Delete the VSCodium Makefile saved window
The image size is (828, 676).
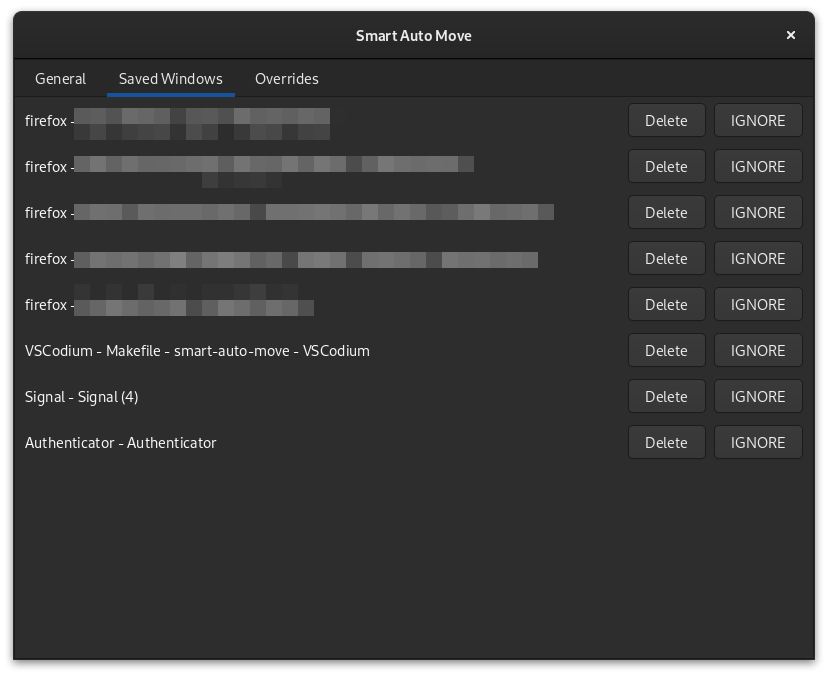(666, 350)
